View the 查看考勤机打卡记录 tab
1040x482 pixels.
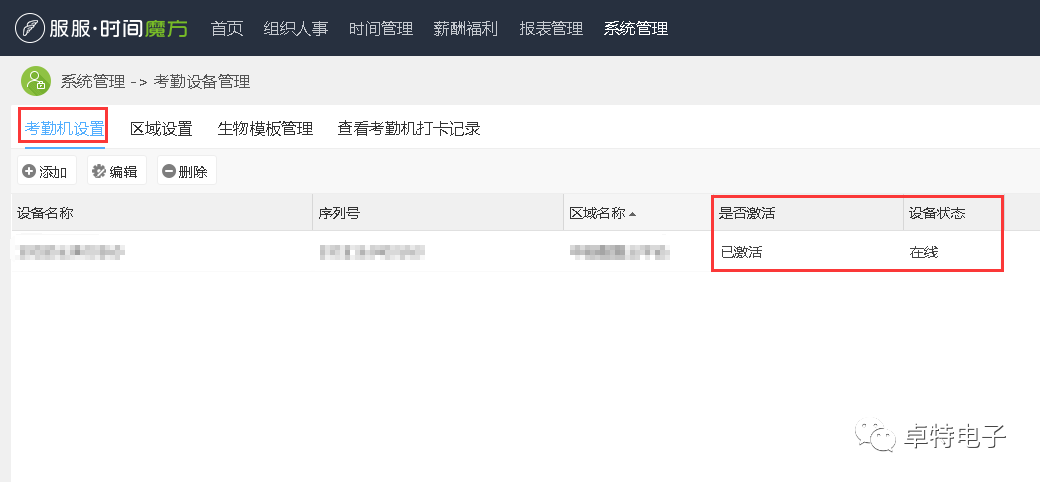(409, 128)
